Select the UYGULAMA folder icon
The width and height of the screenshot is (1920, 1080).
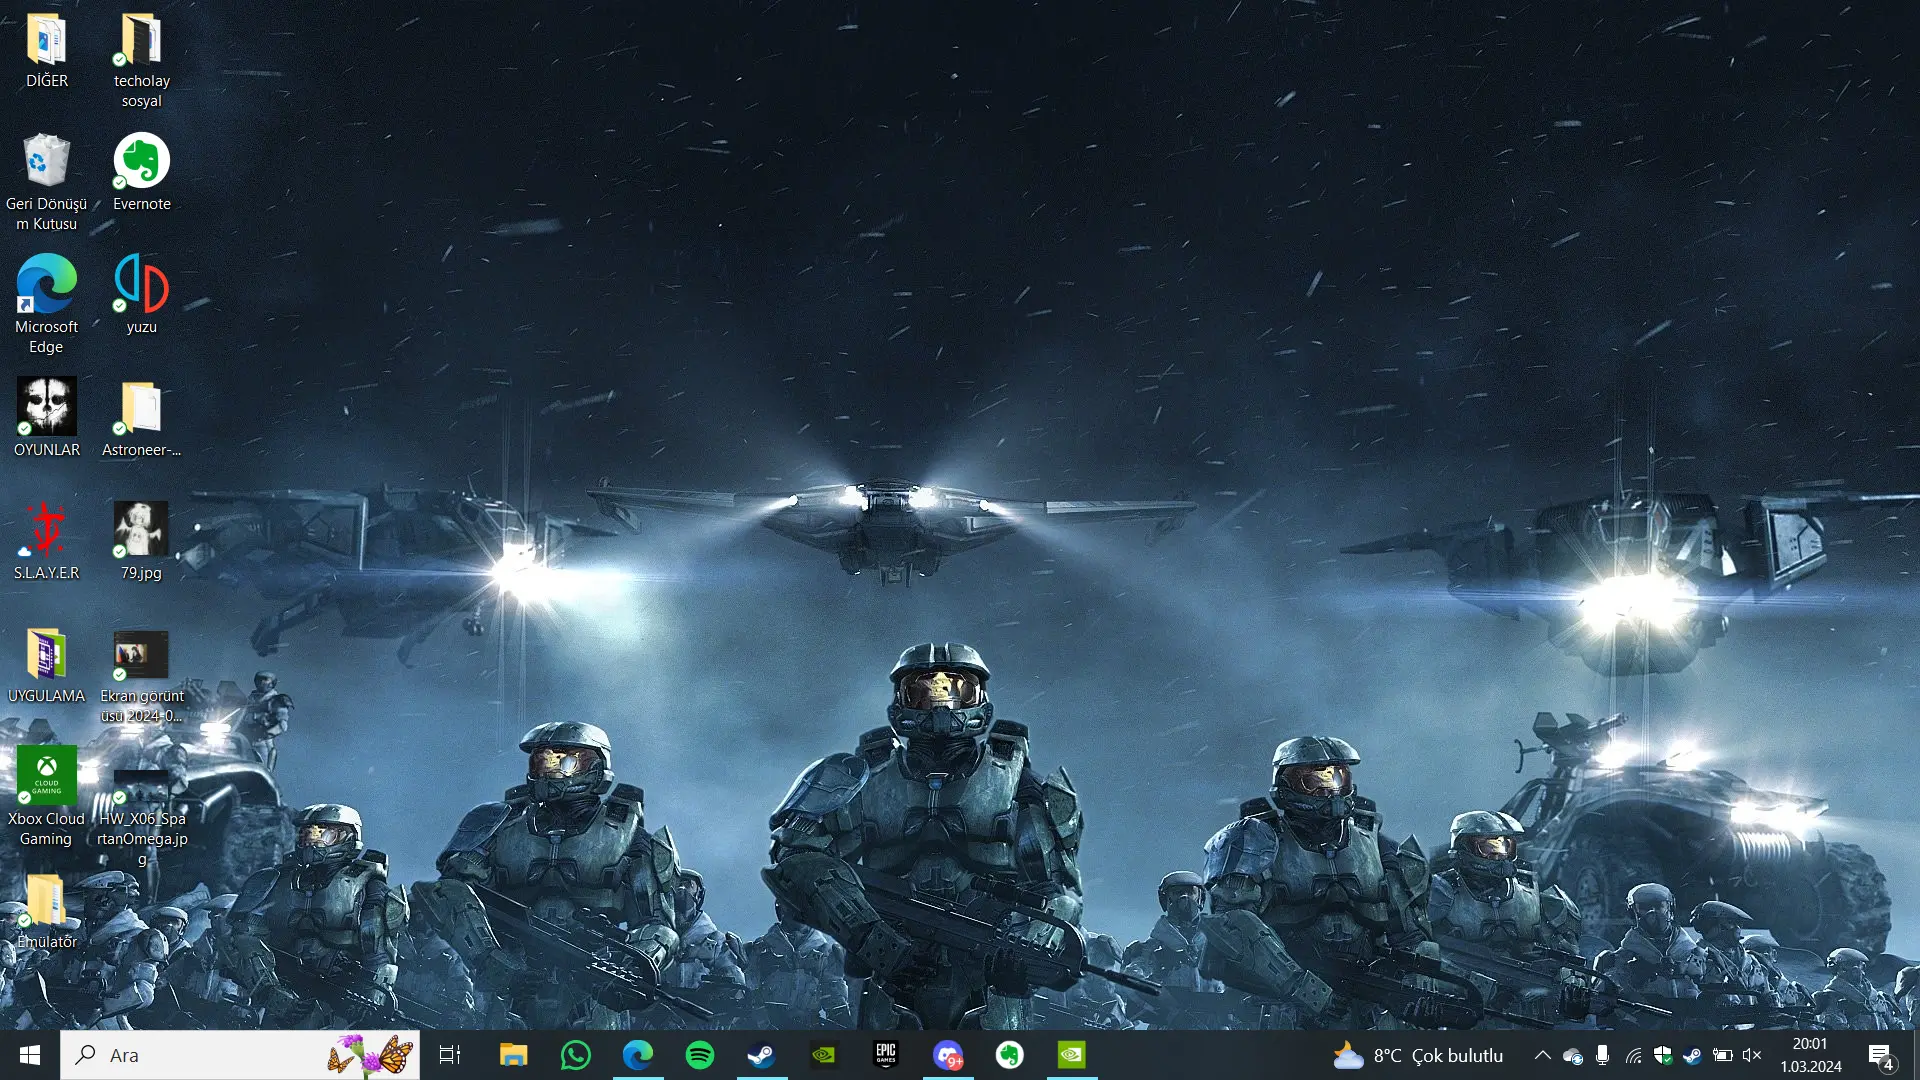tap(46, 665)
